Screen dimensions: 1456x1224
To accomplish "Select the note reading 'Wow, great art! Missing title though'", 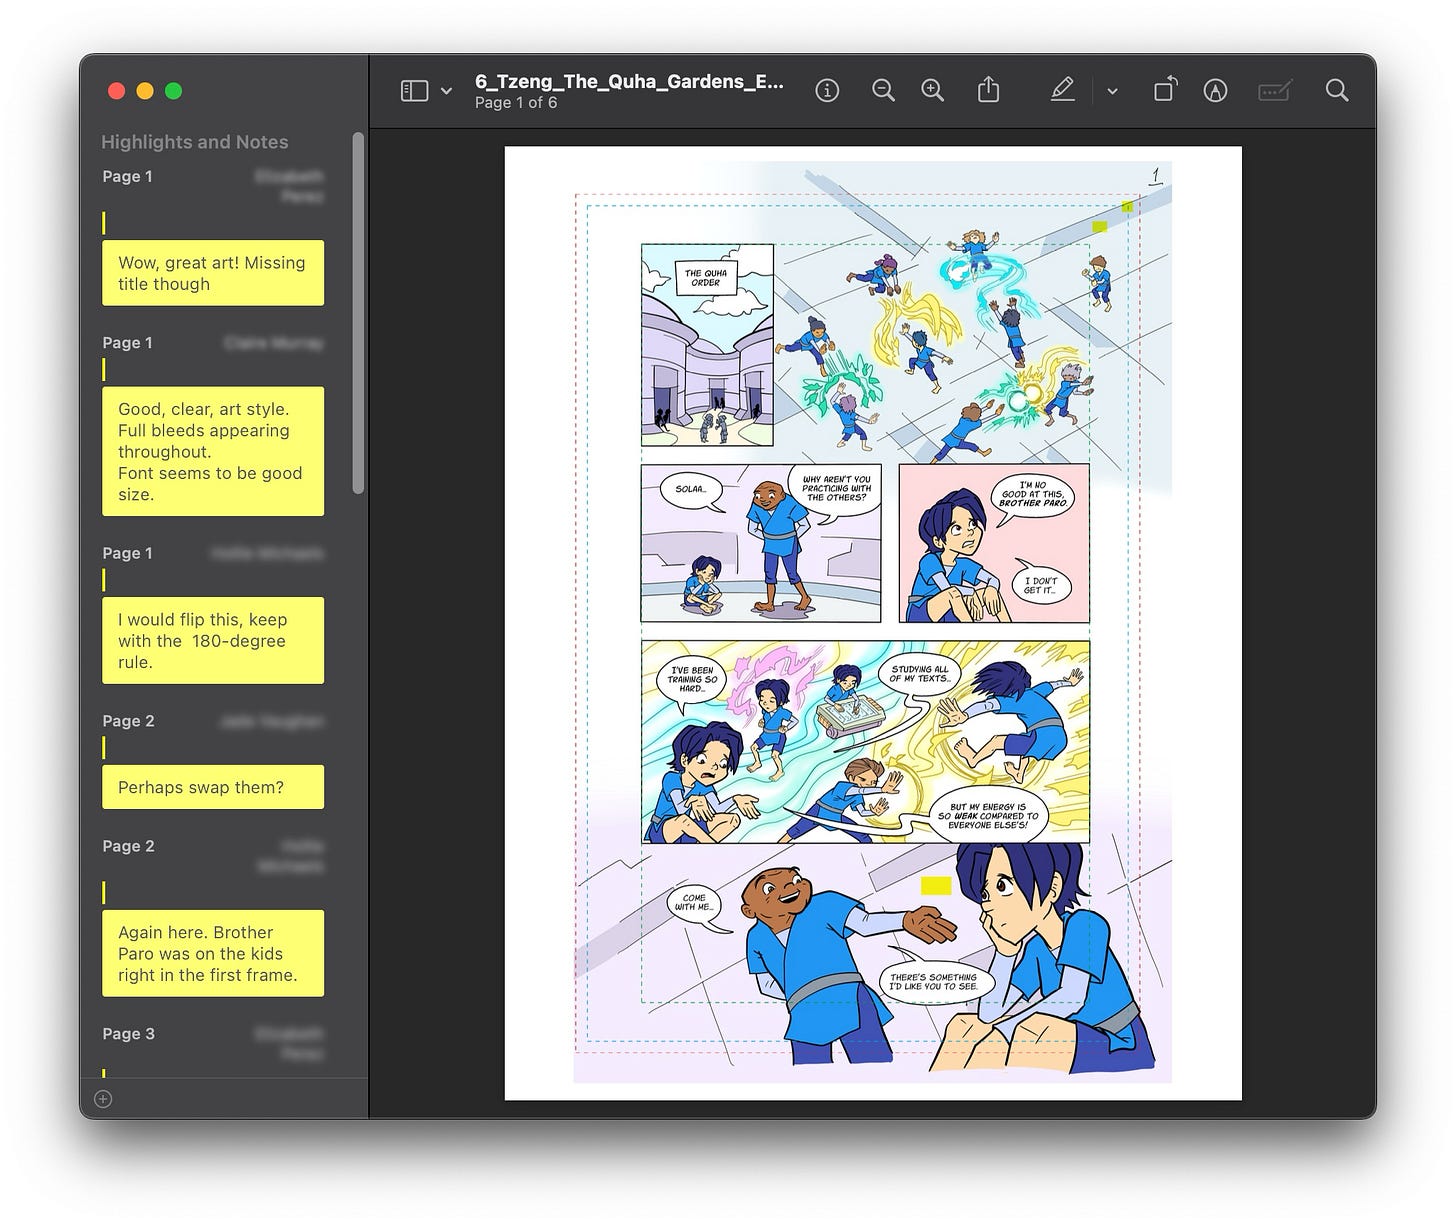I will click(213, 273).
